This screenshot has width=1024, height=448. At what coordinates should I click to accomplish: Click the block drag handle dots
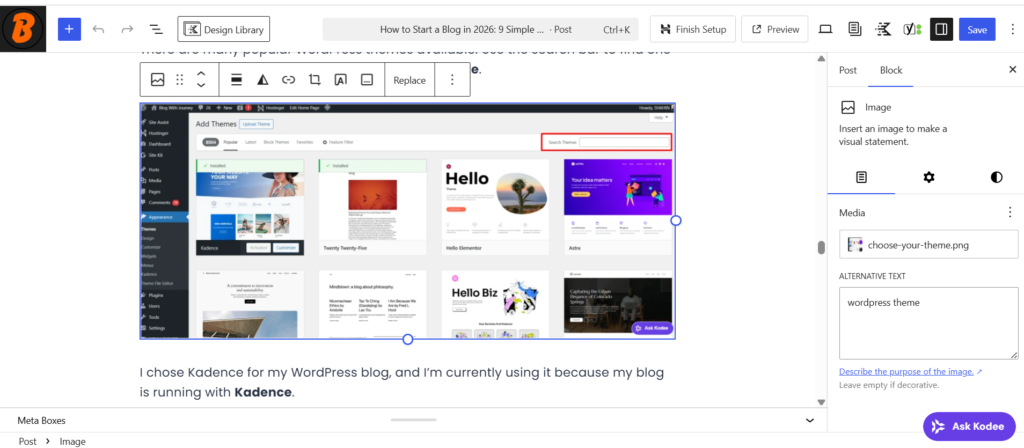tap(180, 80)
